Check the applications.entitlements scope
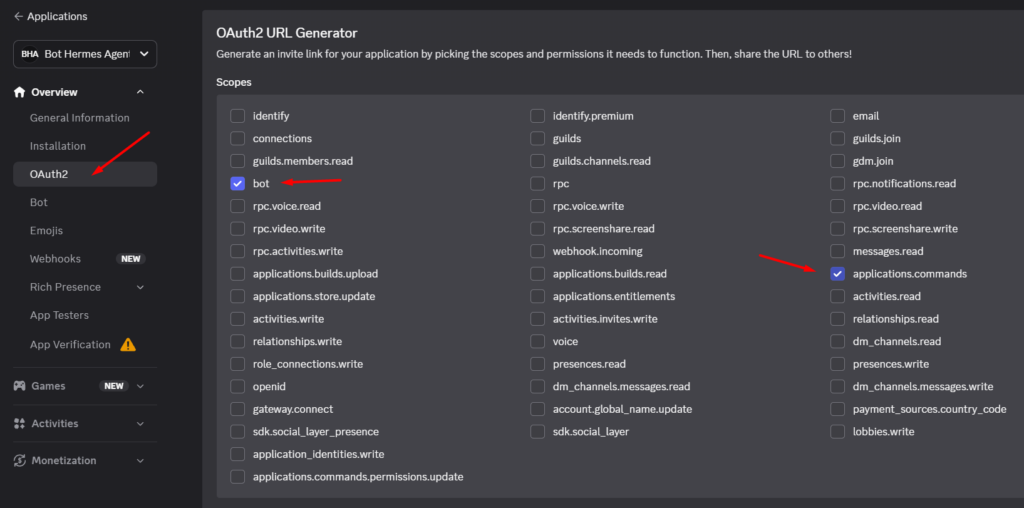Screen dimensions: 1024x508 coord(537,296)
